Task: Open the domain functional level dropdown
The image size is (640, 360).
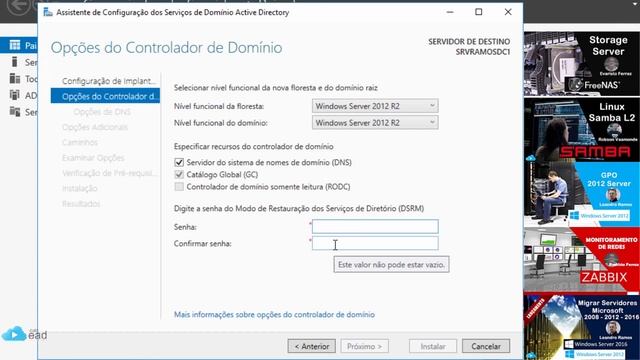Action: [375, 122]
